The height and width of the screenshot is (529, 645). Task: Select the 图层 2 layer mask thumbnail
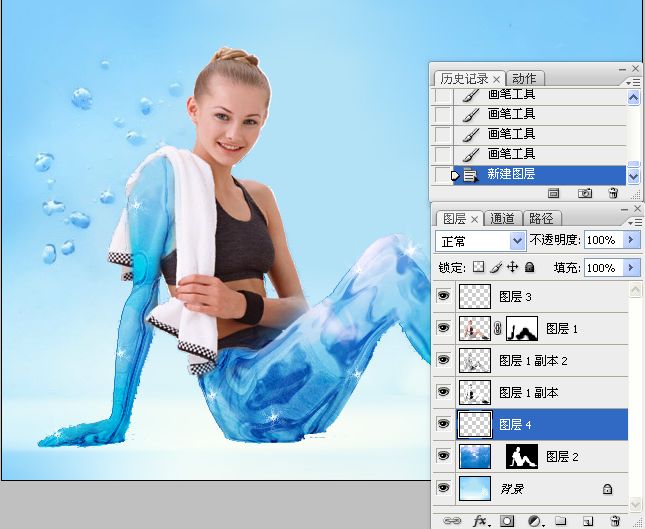pyautogui.click(x=521, y=457)
